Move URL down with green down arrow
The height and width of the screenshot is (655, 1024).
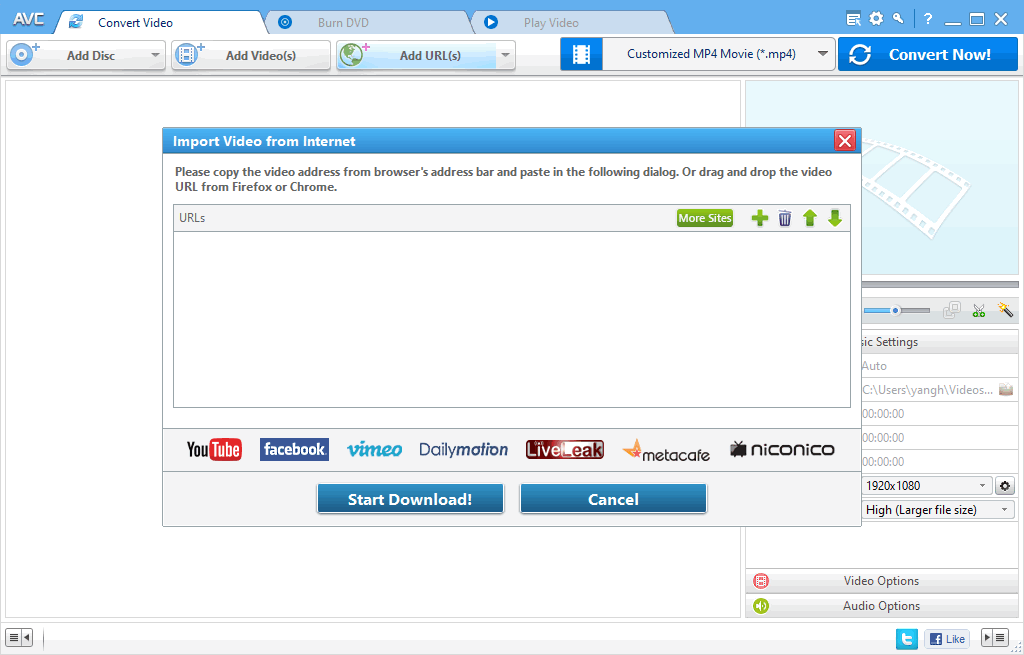pos(835,218)
